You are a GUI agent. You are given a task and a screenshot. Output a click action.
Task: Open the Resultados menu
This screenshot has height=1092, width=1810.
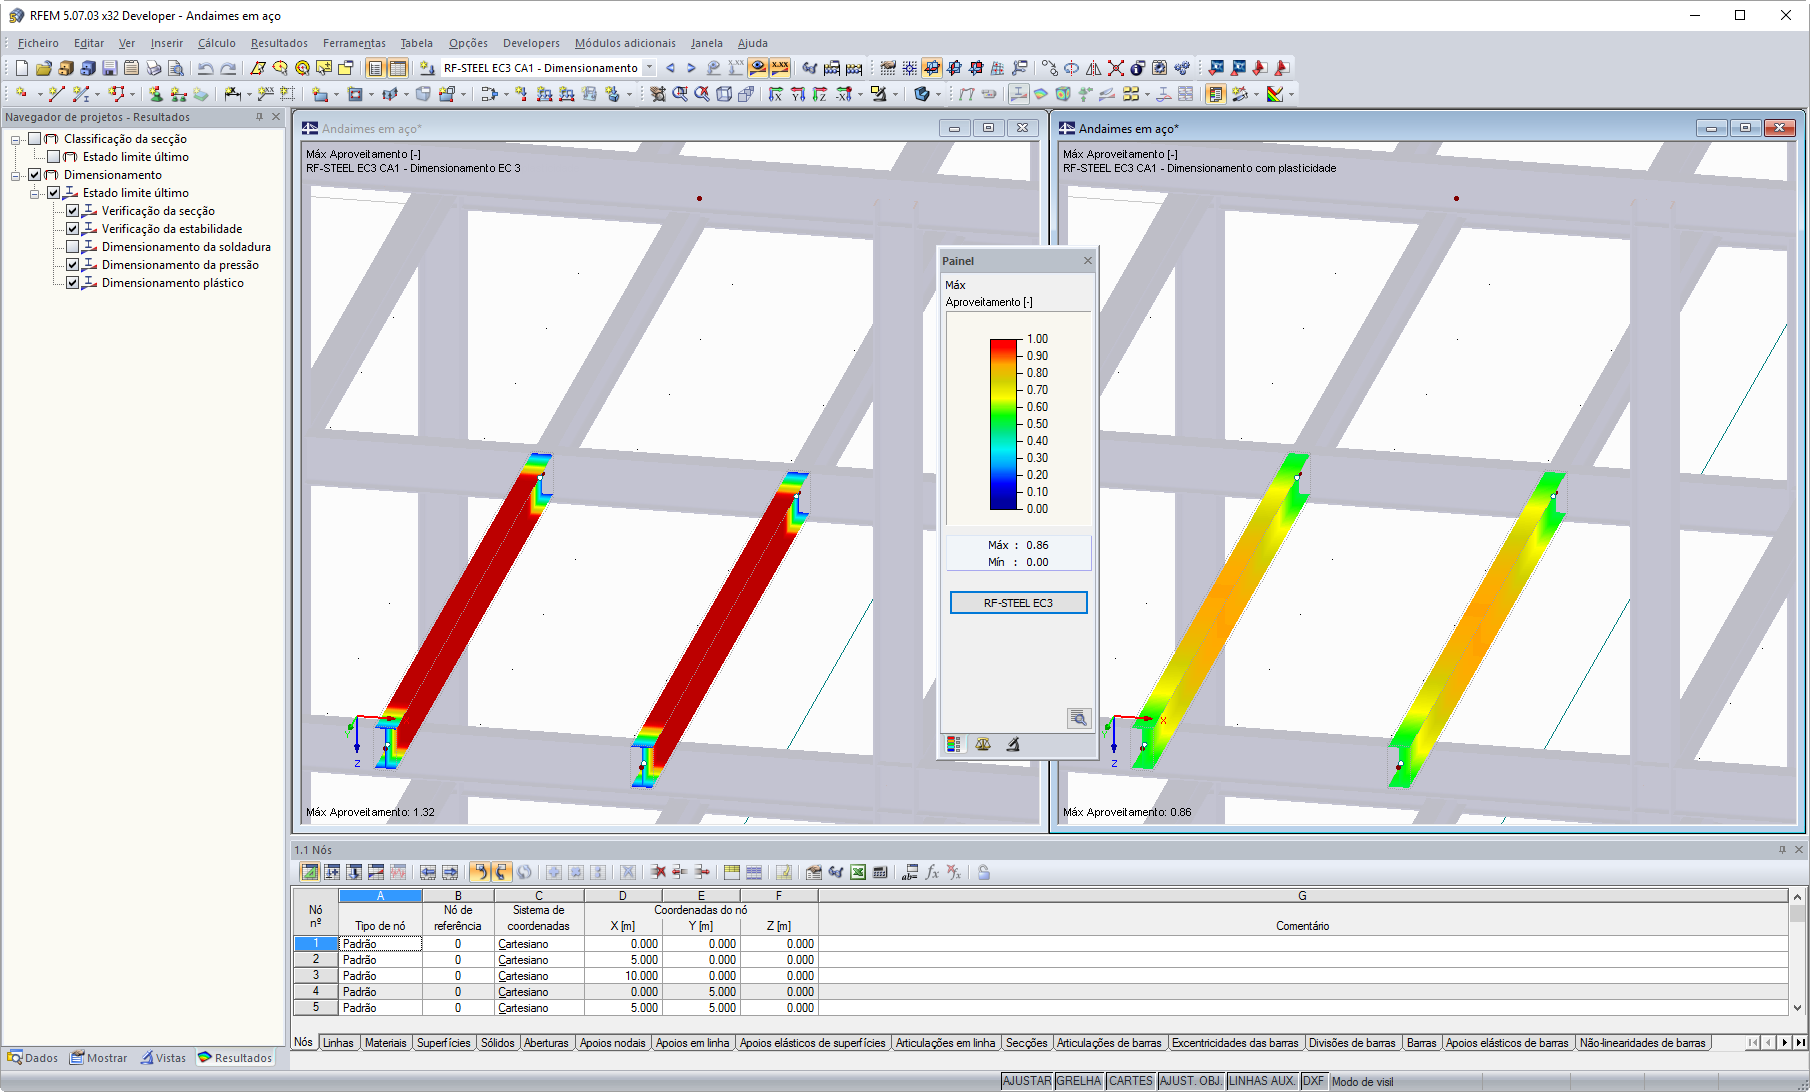(x=277, y=43)
